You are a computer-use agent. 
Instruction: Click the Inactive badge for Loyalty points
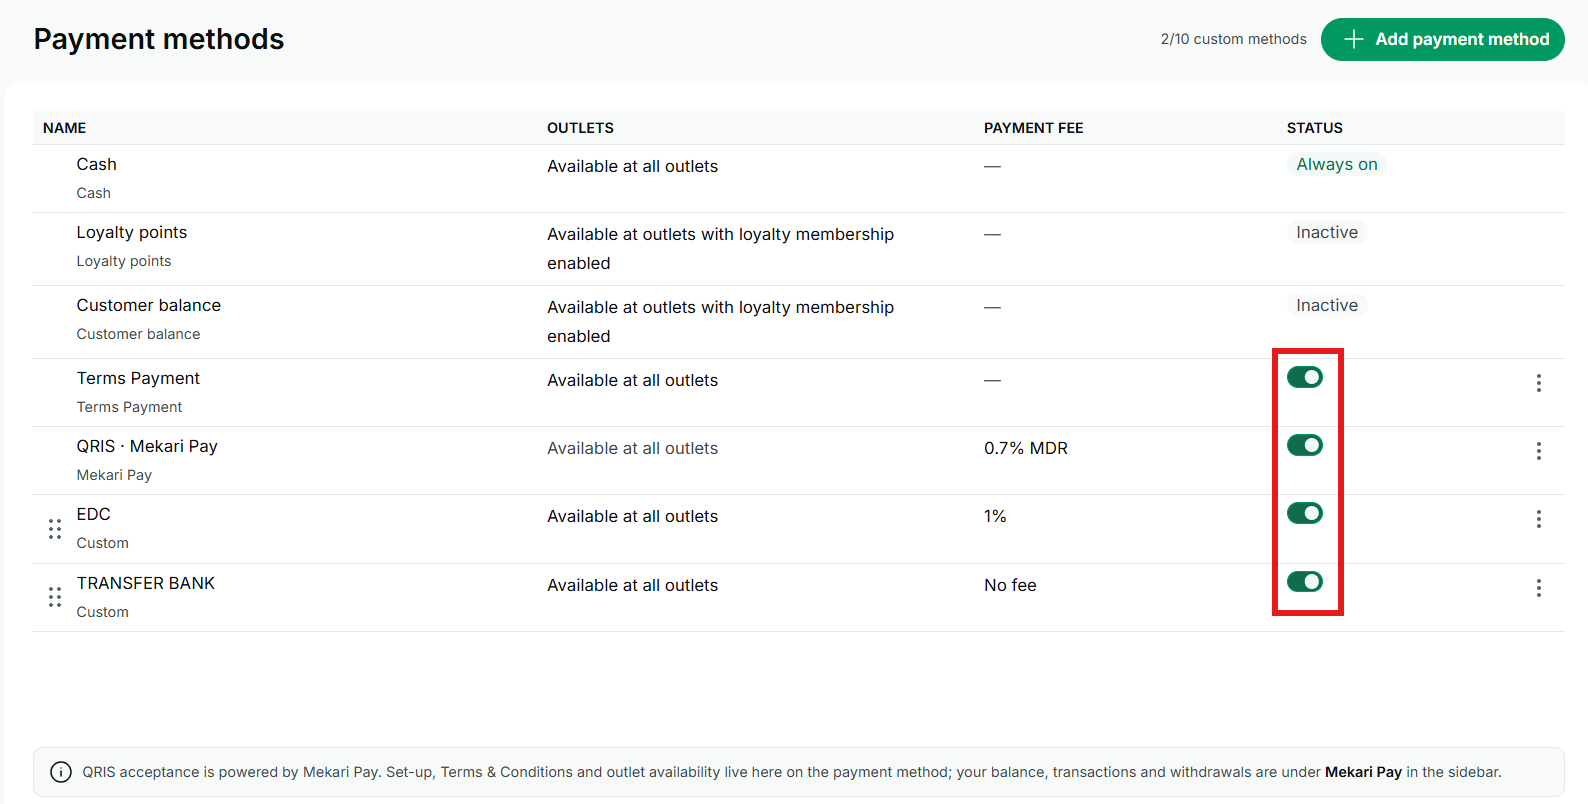click(1327, 232)
